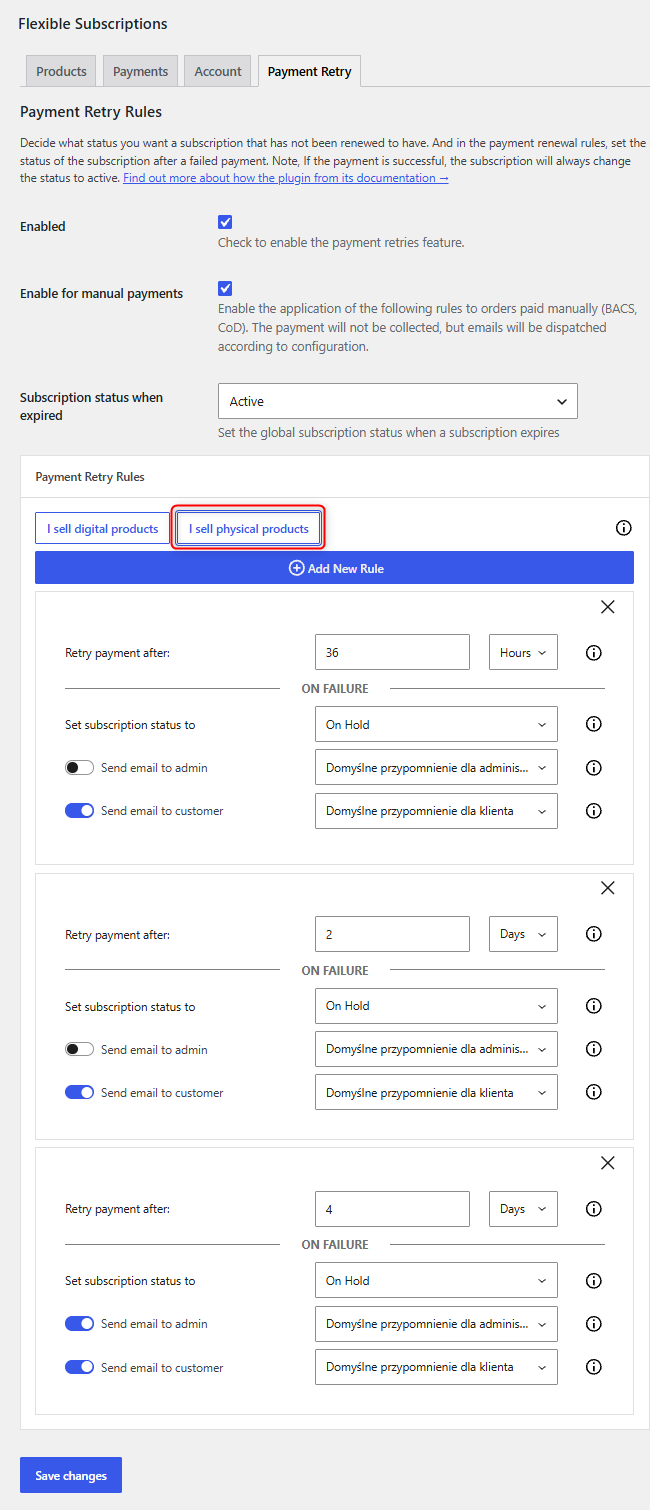Turn on Send email to admin in first rule
This screenshot has height=1510, width=650.
point(79,768)
